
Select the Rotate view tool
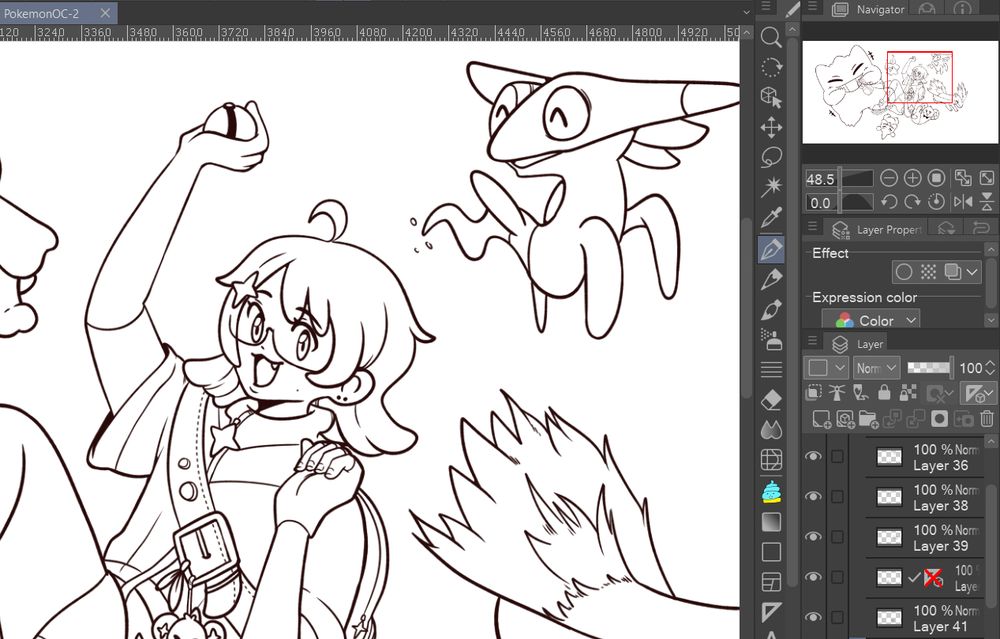771,67
